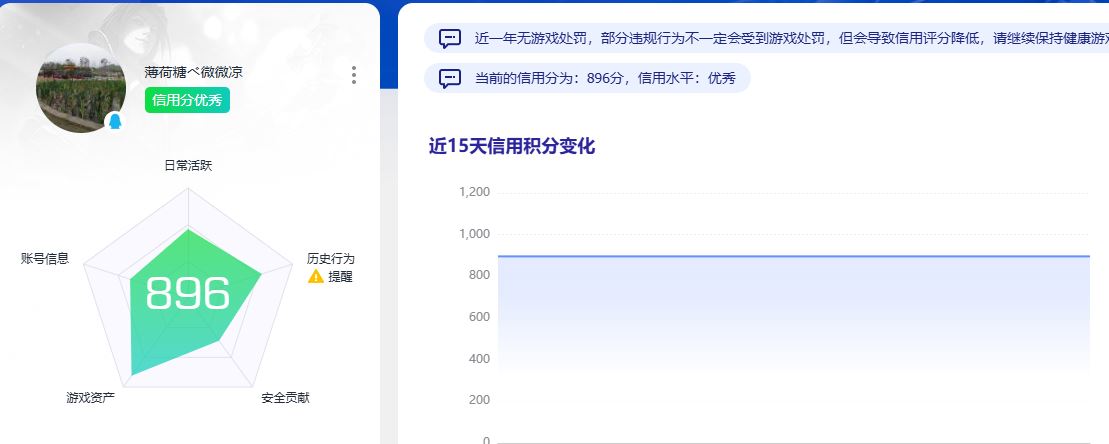Image resolution: width=1109 pixels, height=444 pixels.
Task: Click the green 信用分优秀 badge
Action: (x=187, y=101)
